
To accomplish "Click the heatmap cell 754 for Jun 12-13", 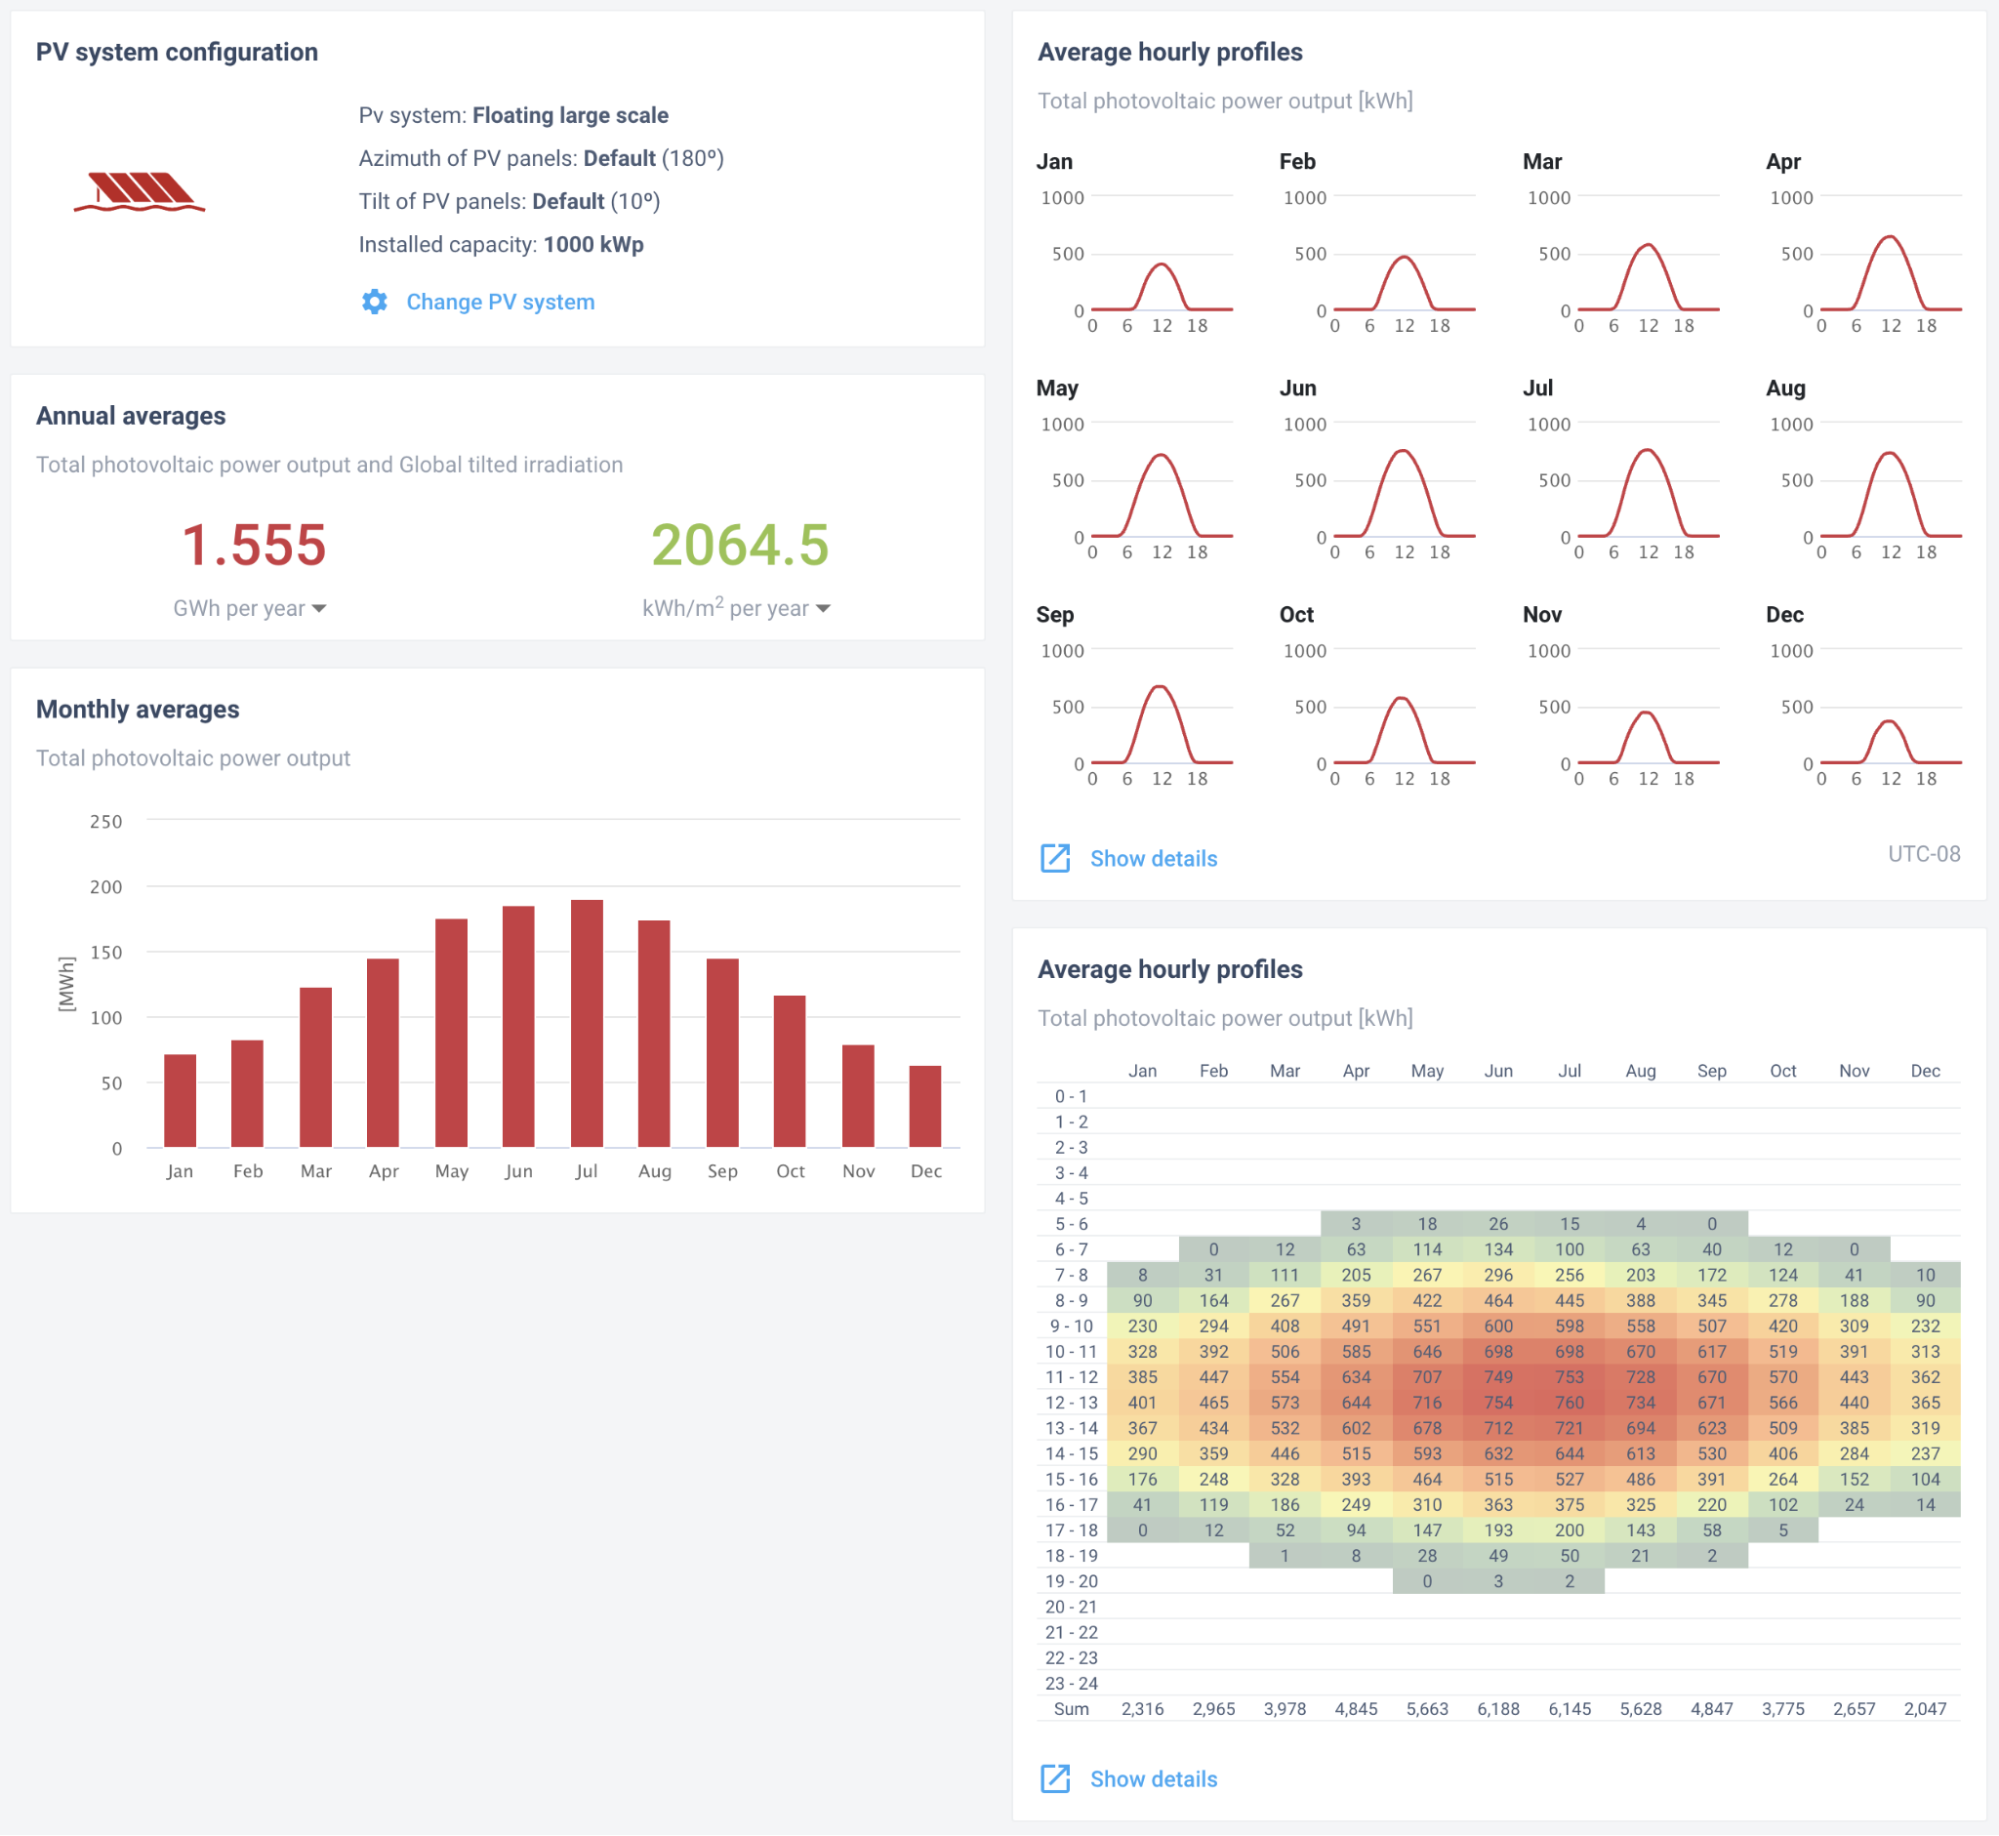I will [x=1498, y=1402].
